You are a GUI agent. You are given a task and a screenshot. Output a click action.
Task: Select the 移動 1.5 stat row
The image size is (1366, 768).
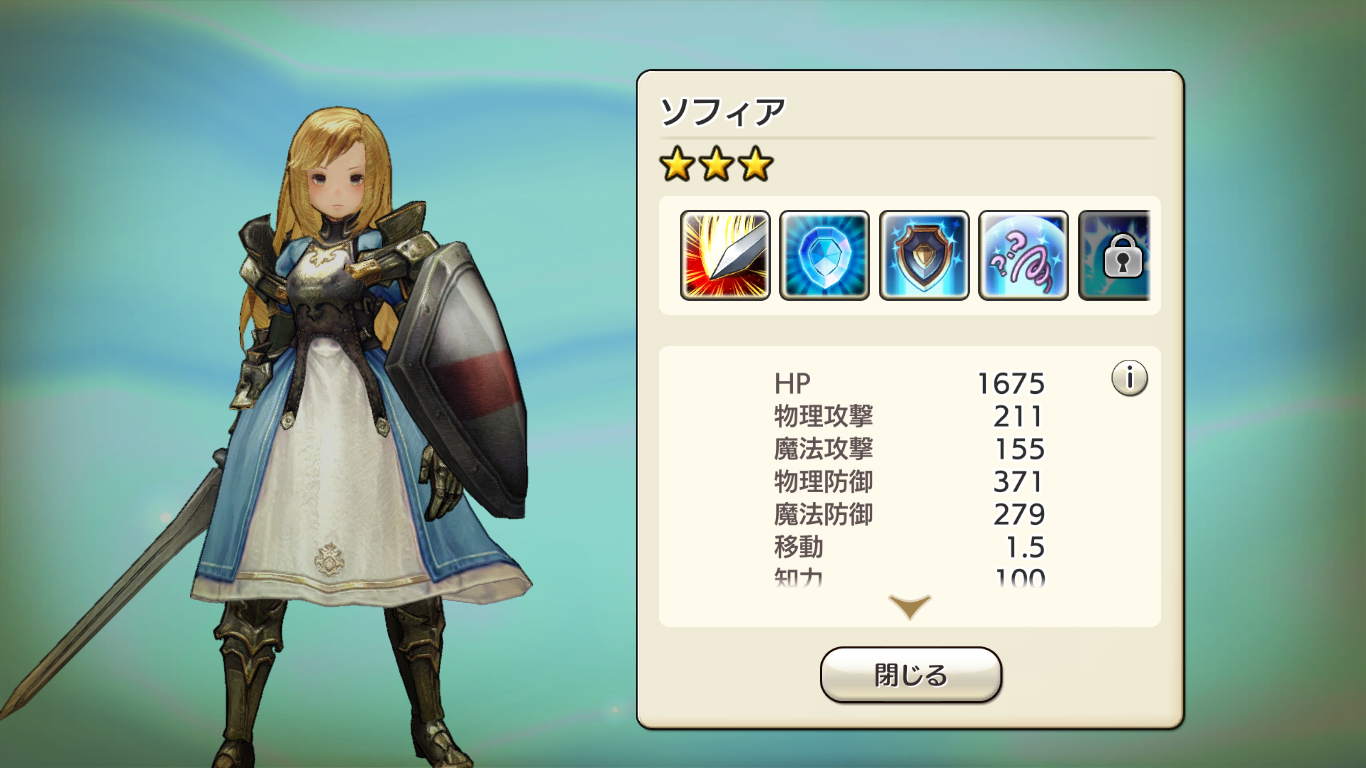(x=909, y=548)
